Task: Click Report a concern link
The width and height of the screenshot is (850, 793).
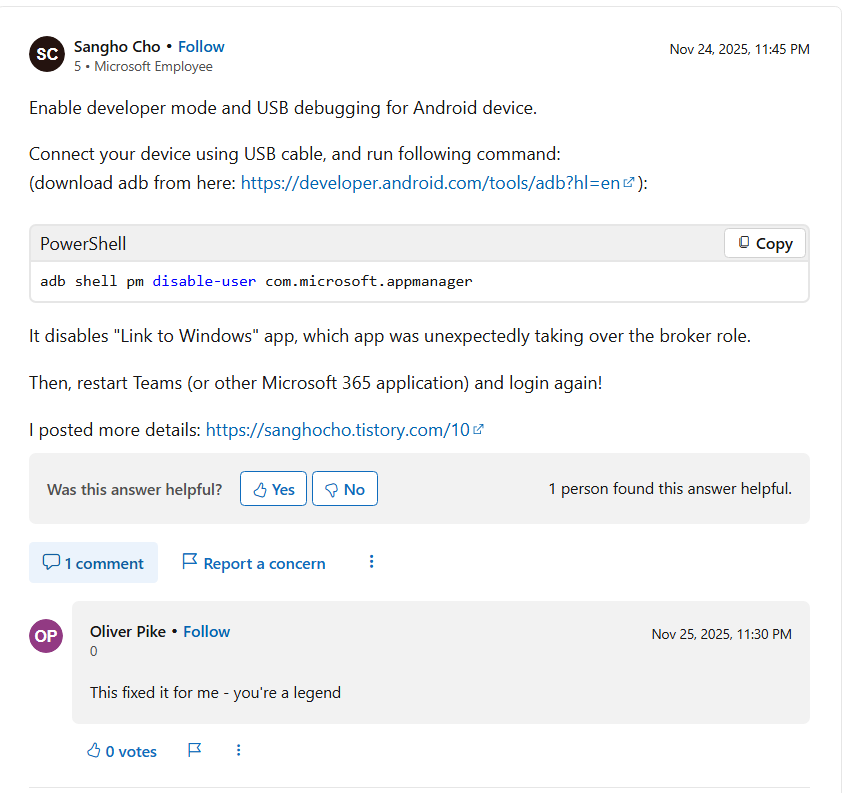Action: (253, 563)
